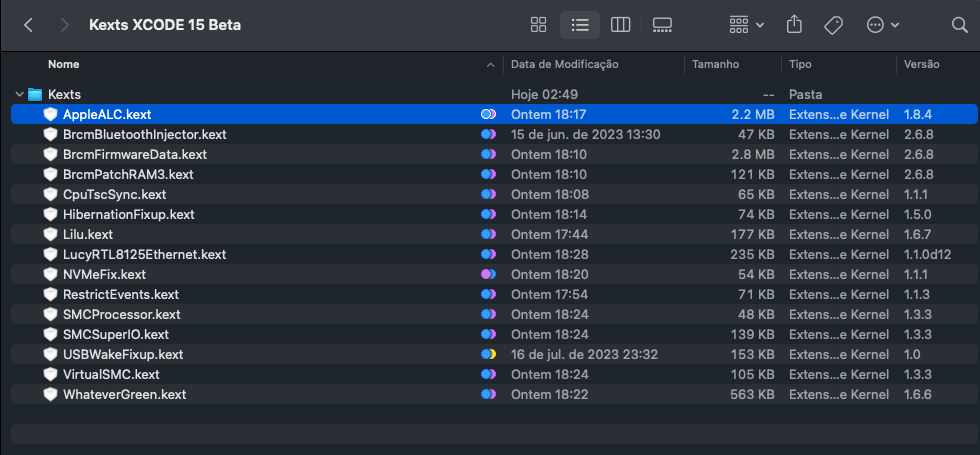Go back to the previous folder
This screenshot has height=455, width=980.
(x=28, y=25)
